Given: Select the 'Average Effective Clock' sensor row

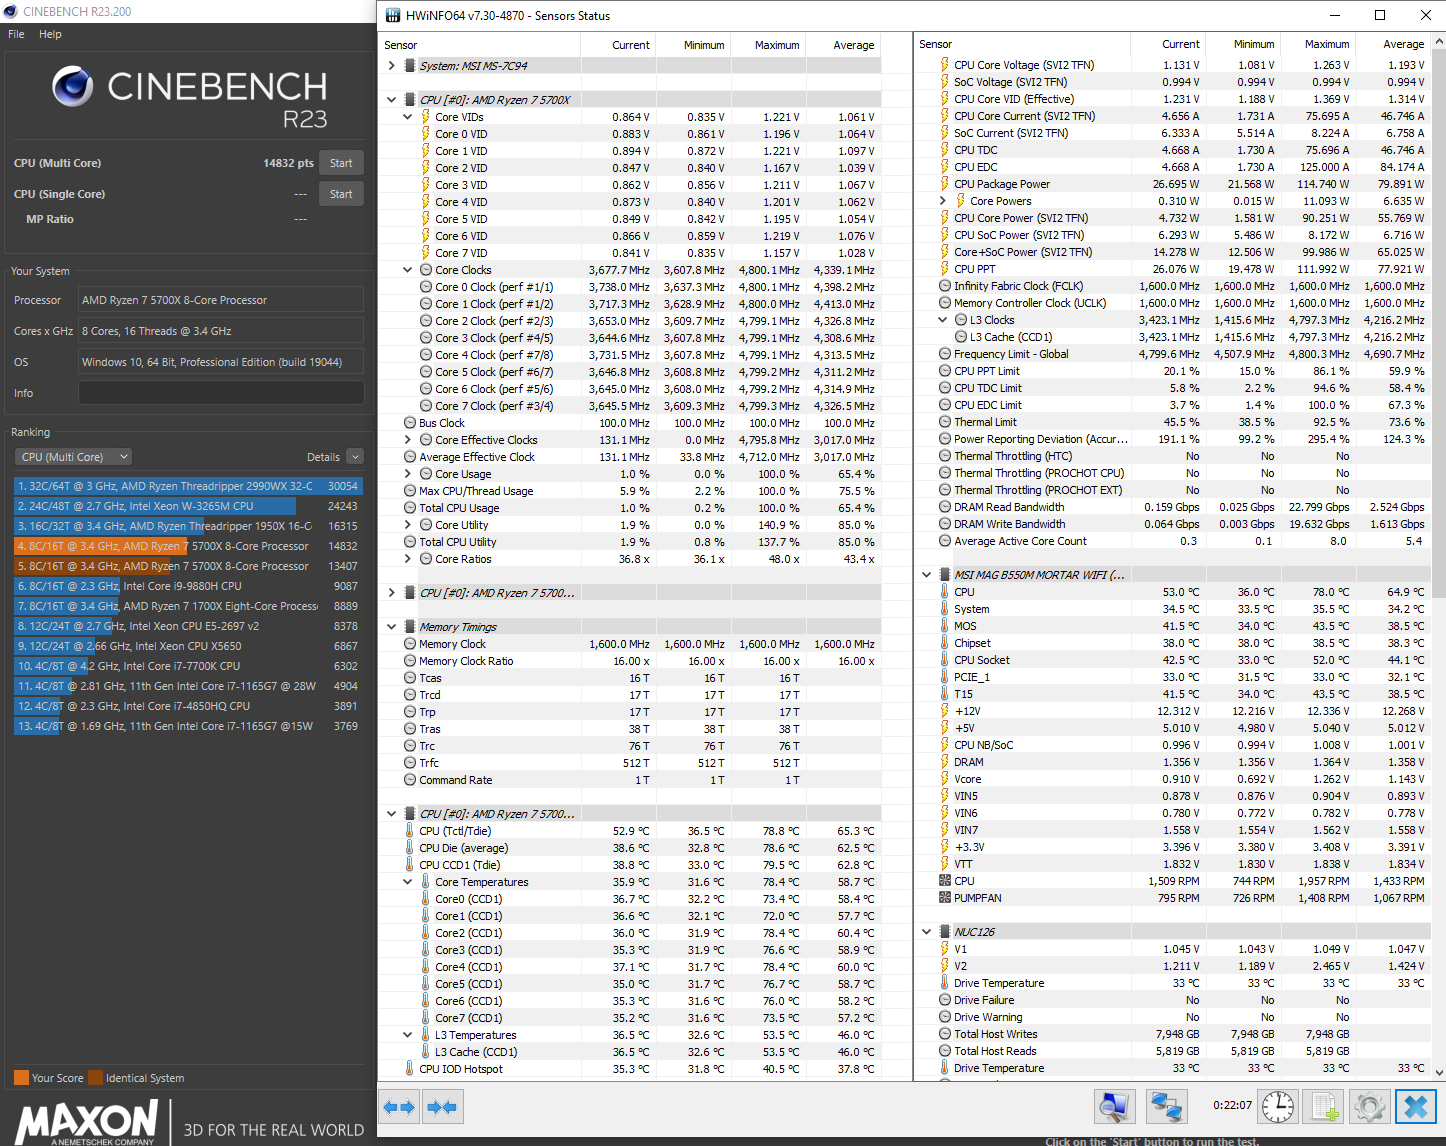Looking at the screenshot, I should (x=632, y=457).
